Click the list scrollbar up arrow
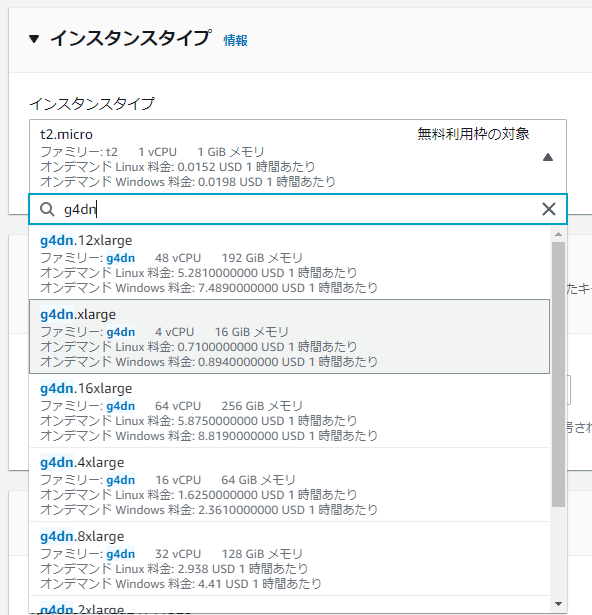Image resolution: width=592 pixels, height=615 pixels. pos(558,234)
